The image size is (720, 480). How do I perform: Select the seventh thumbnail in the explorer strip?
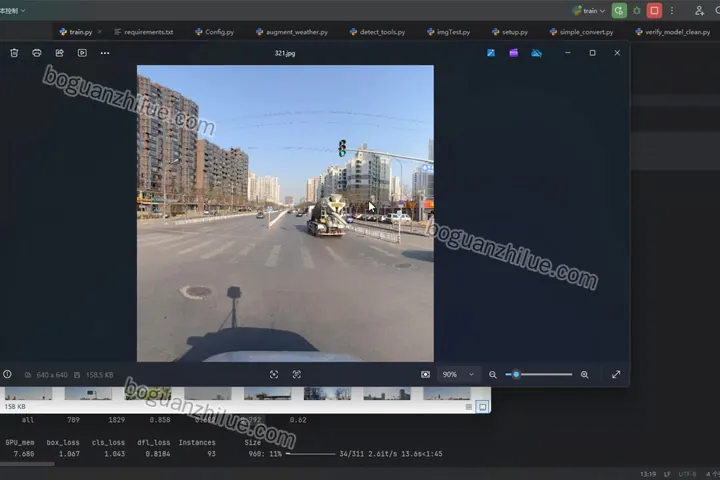(387, 394)
